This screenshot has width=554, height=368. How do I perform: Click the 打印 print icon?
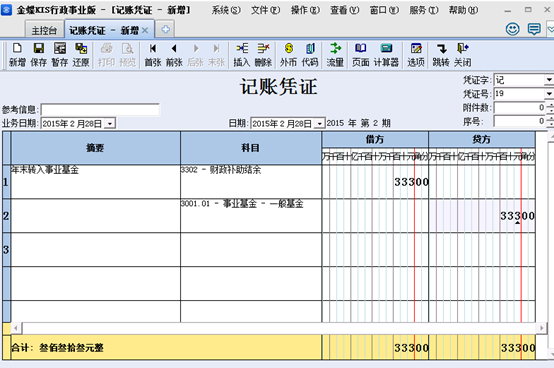106,55
